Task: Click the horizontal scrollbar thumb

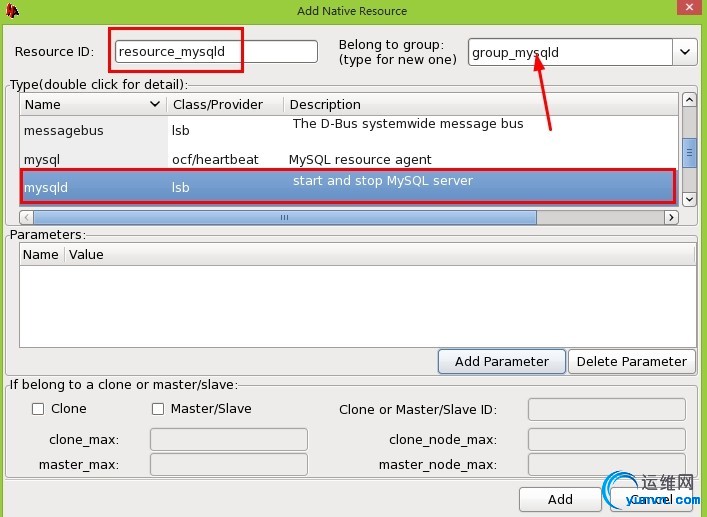Action: (285, 217)
